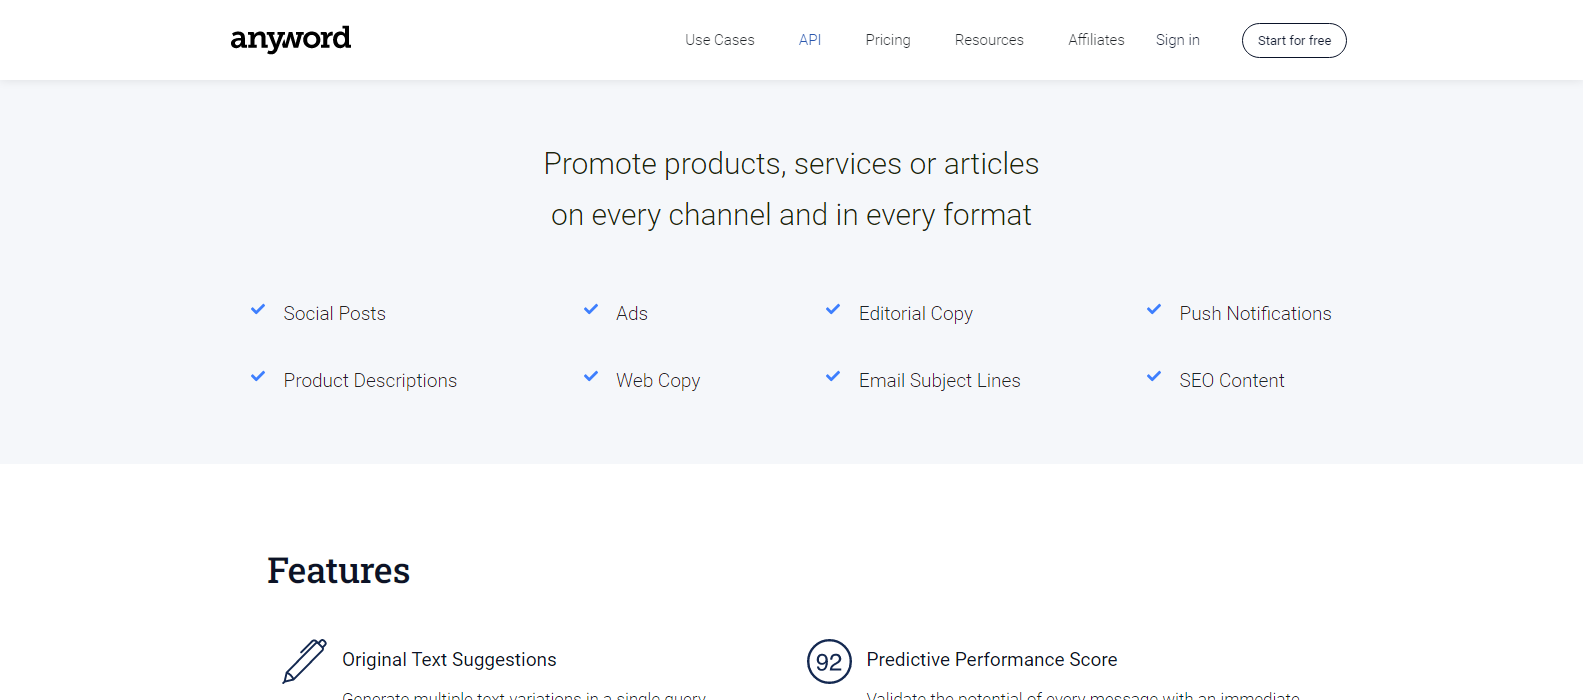The height and width of the screenshot is (700, 1583).
Task: Click the checkmark beside Web Copy
Action: tap(591, 377)
